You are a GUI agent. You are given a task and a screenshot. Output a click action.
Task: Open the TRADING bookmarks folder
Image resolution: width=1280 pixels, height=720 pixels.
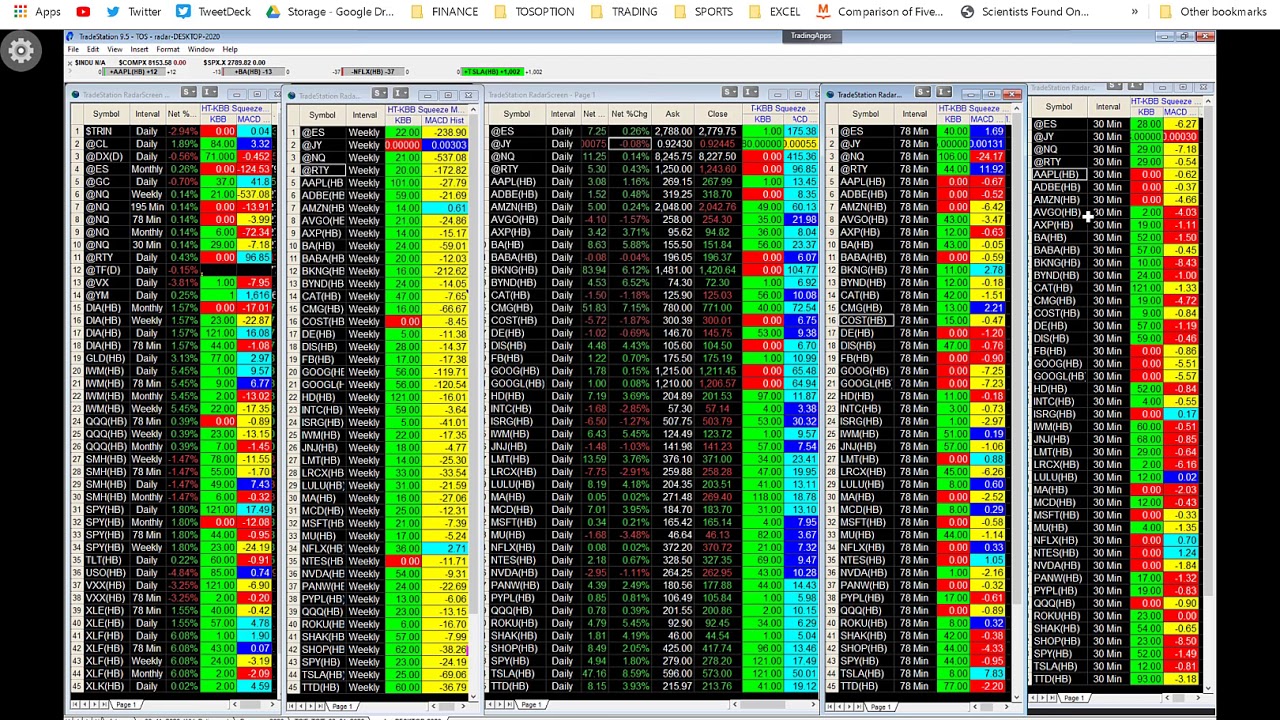point(624,12)
